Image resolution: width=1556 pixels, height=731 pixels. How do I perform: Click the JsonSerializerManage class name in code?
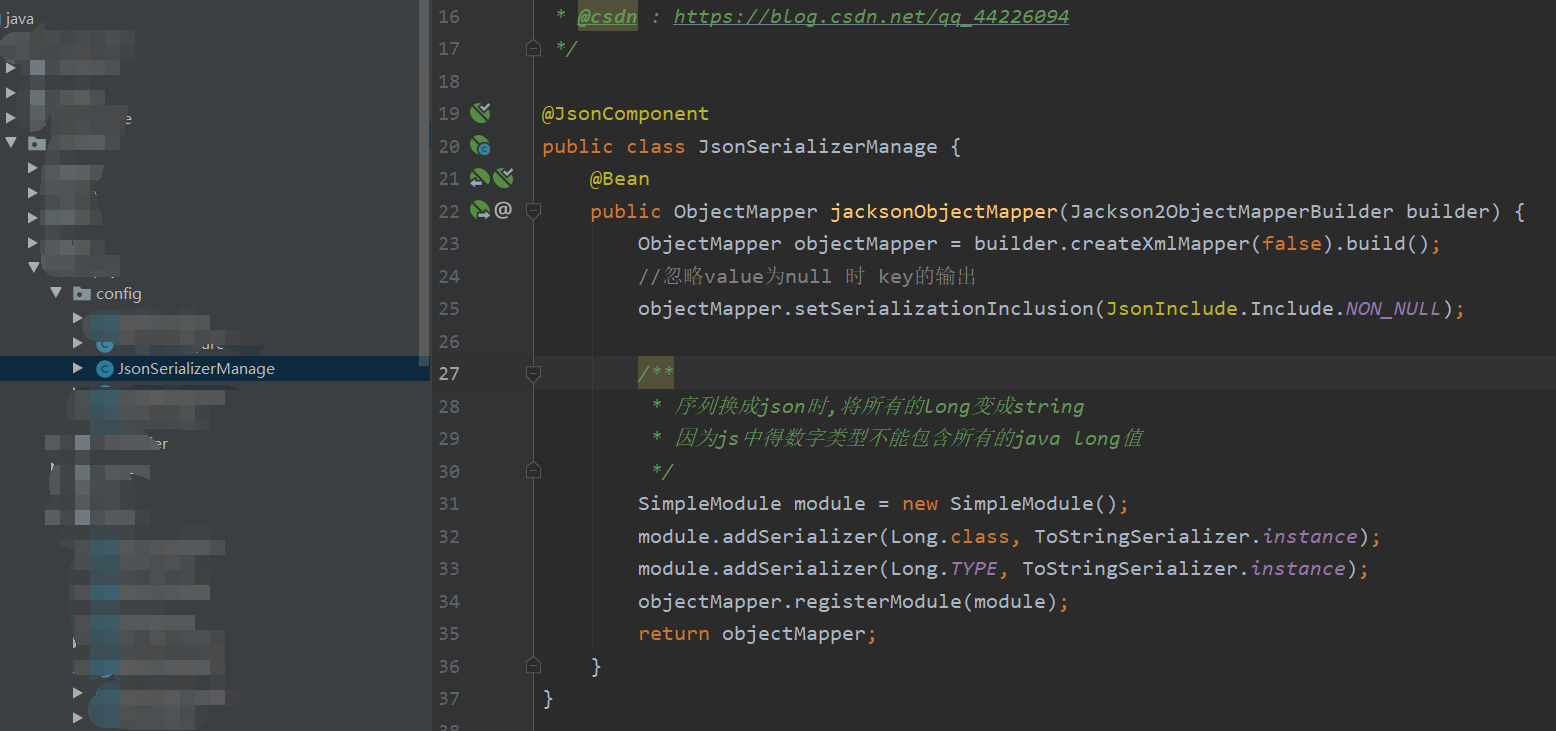tap(818, 147)
